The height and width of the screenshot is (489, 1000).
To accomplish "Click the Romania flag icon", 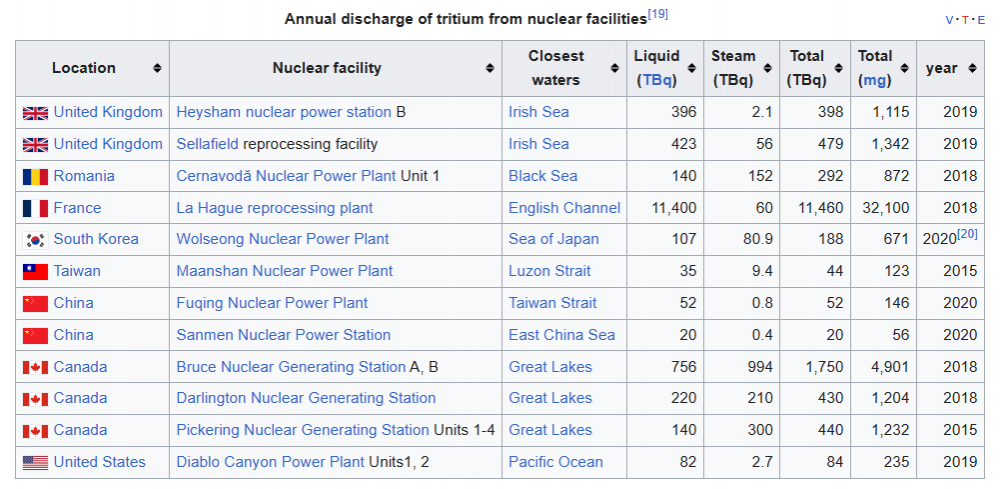I will tap(35, 177).
